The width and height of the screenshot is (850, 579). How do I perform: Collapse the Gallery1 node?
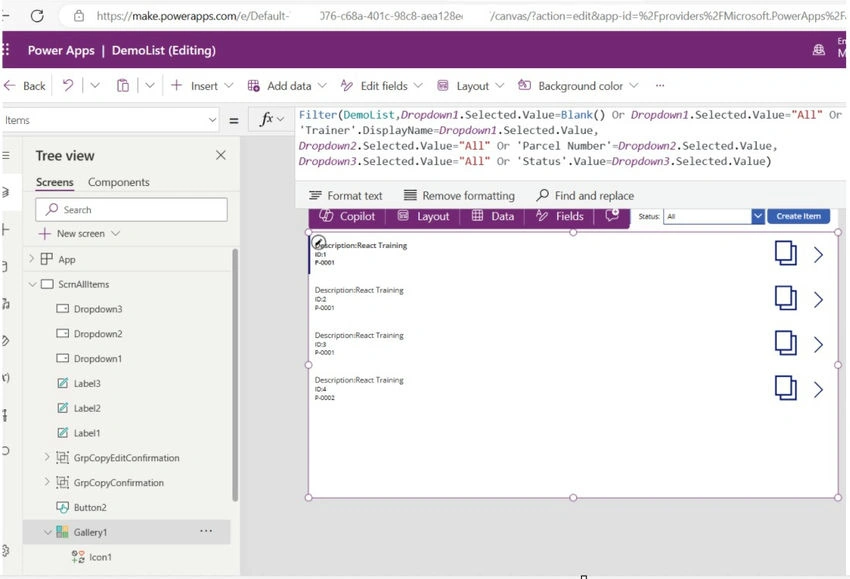[48, 532]
